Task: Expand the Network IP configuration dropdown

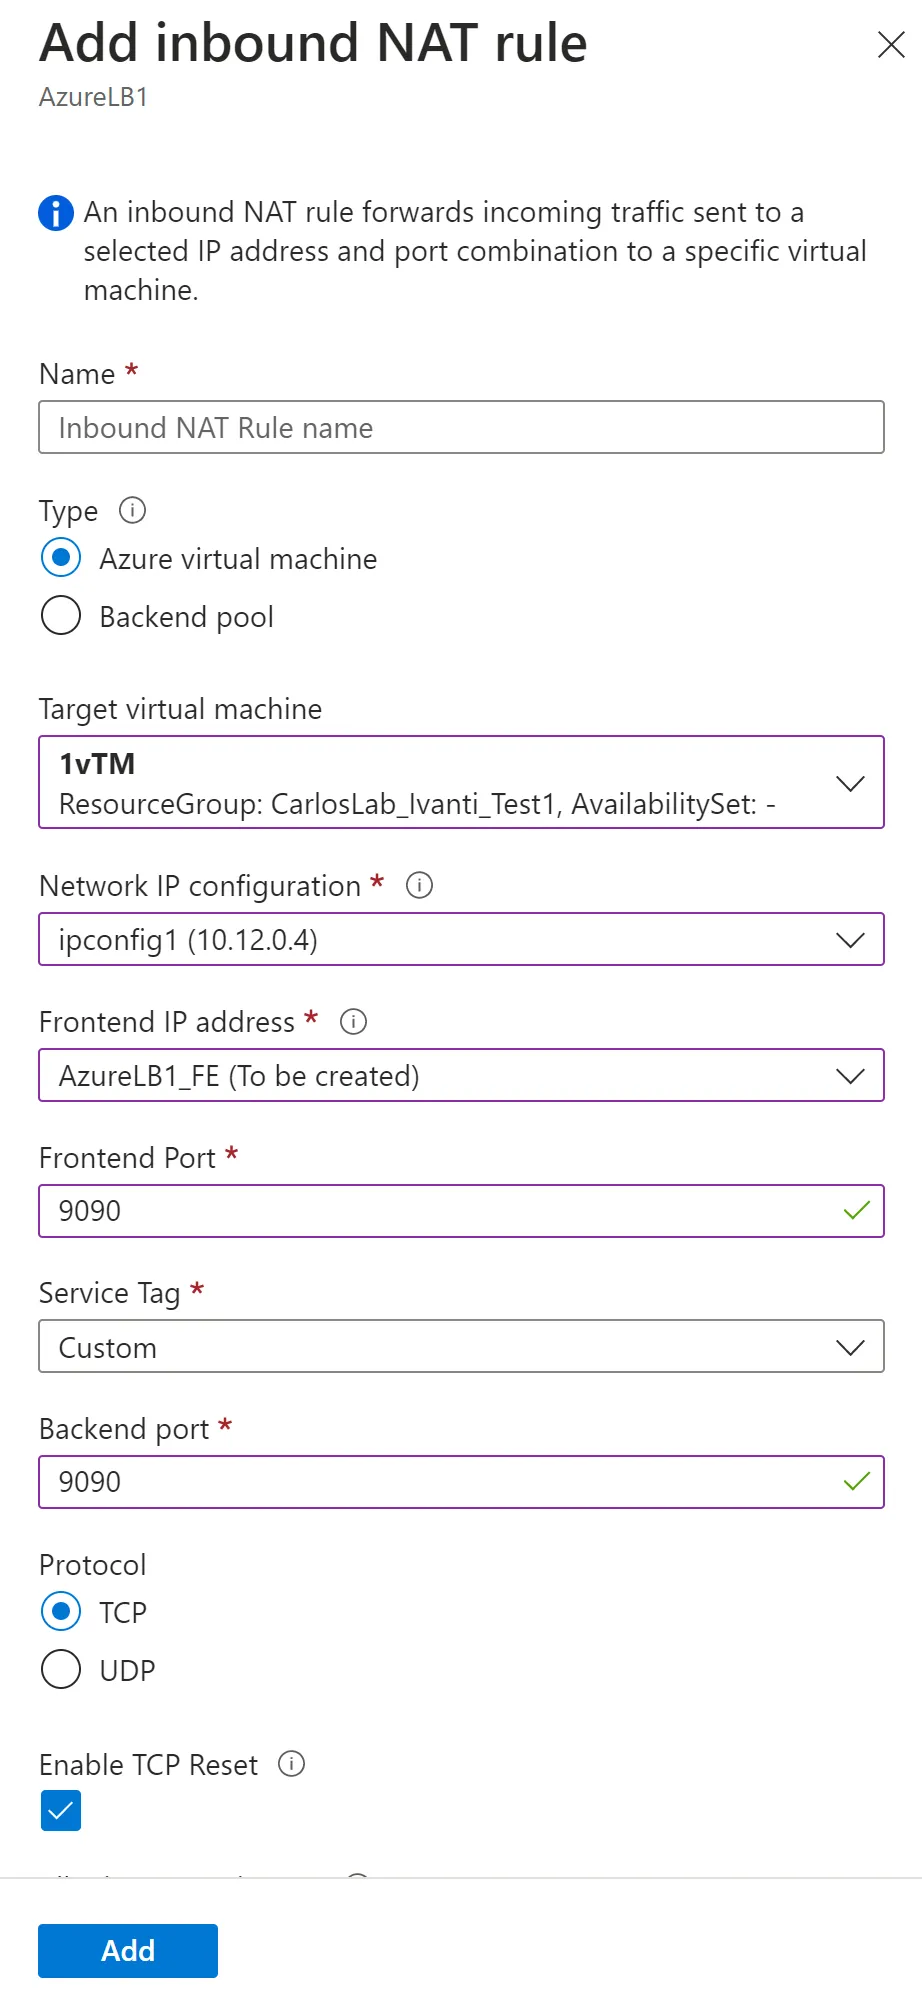Action: point(461,939)
